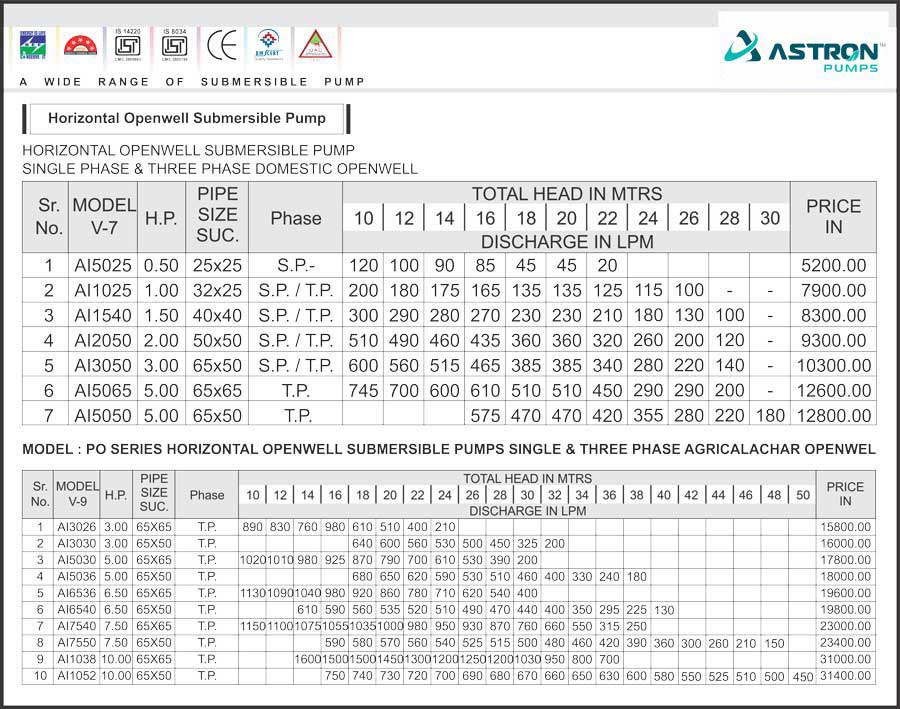Click price '19600.00'

(845, 593)
